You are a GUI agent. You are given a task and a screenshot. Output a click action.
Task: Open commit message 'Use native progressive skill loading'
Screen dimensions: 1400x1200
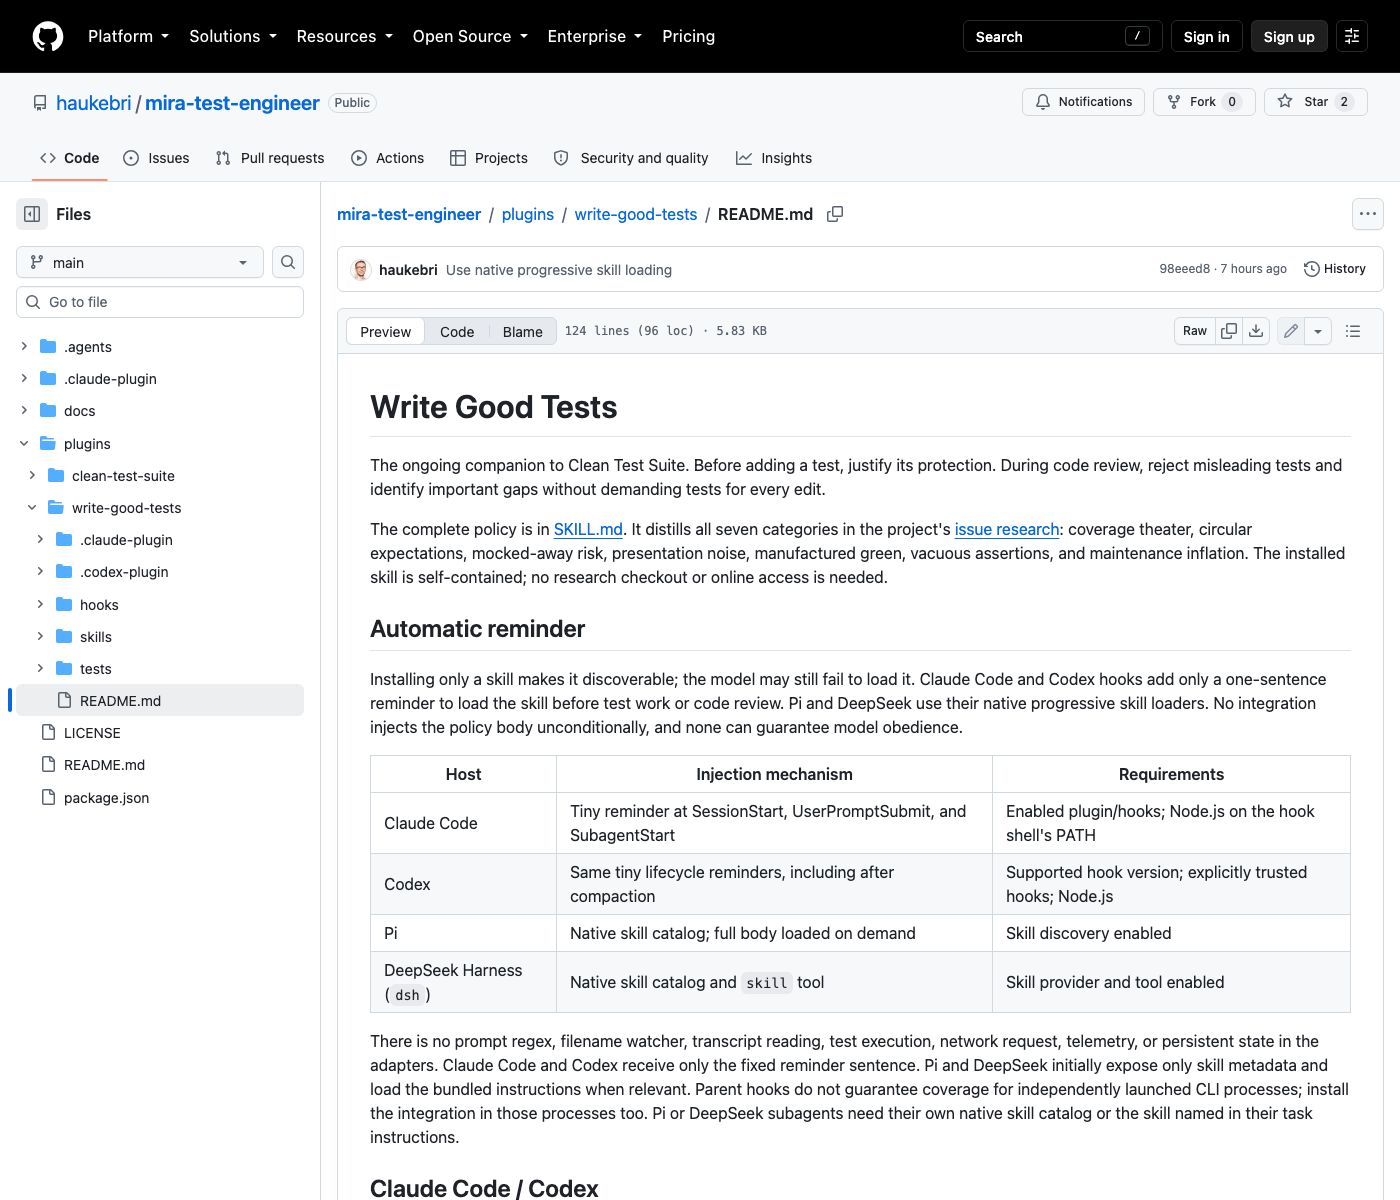click(x=559, y=270)
